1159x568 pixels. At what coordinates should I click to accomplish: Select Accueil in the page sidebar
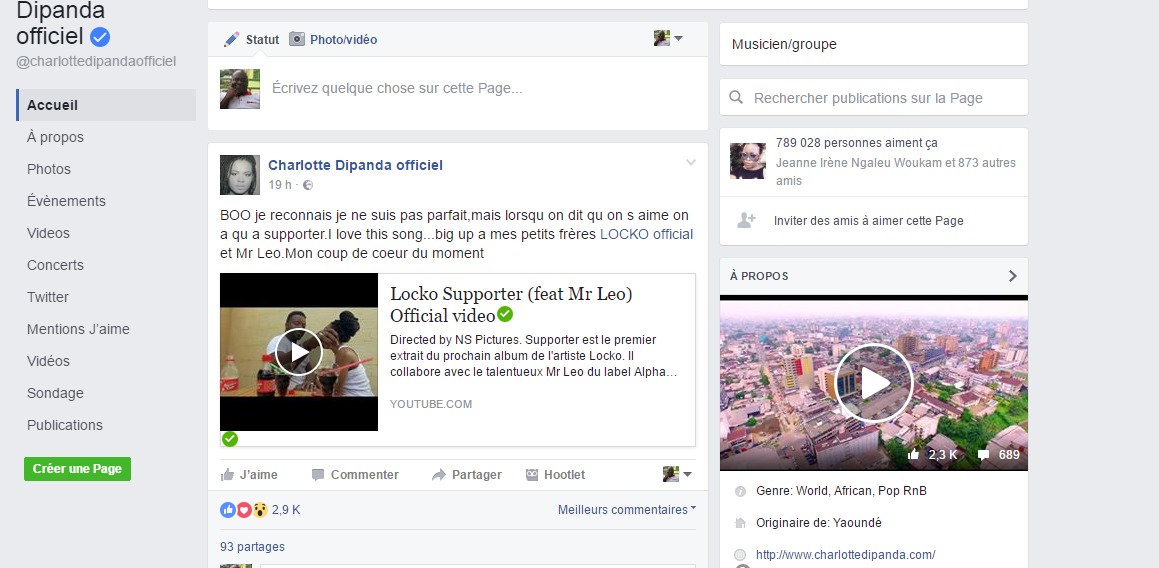pos(106,105)
